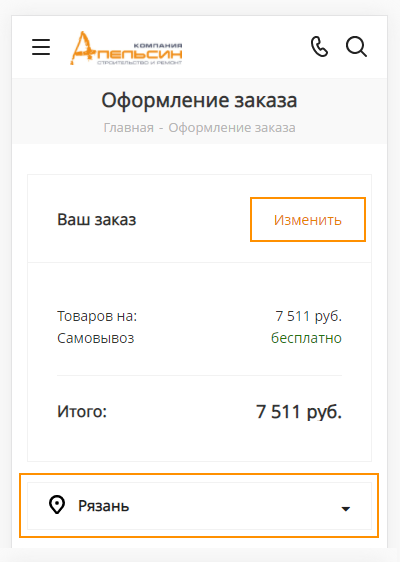The image size is (400, 562).
Task: Click the Самовывоз delivery label
Action: pyautogui.click(x=96, y=338)
